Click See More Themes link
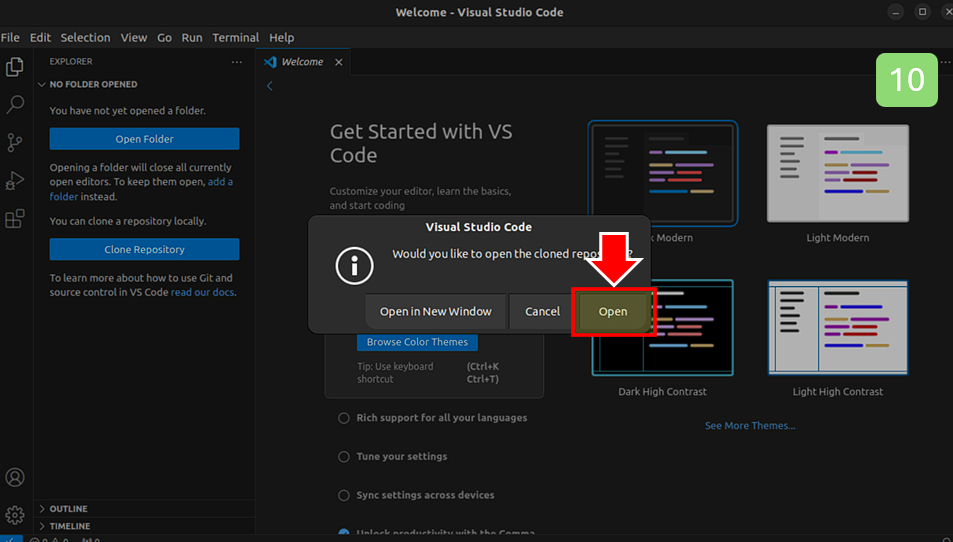 click(x=750, y=426)
